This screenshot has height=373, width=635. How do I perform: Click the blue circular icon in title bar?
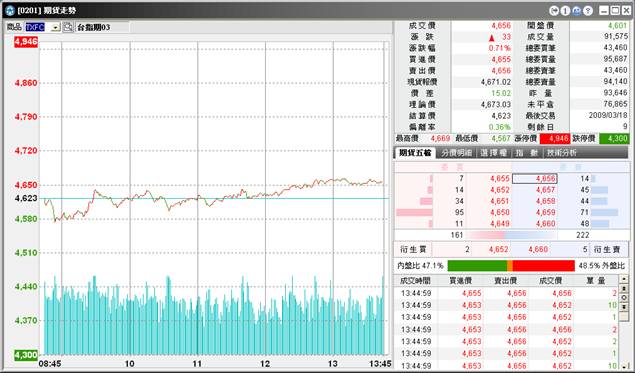coord(577,11)
